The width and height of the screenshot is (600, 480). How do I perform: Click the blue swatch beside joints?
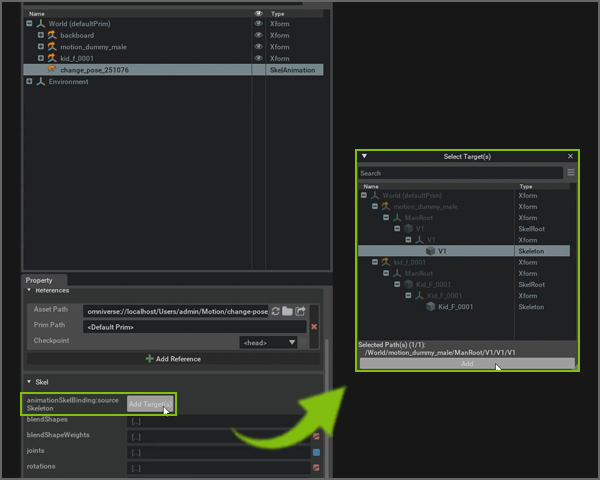click(x=316, y=452)
